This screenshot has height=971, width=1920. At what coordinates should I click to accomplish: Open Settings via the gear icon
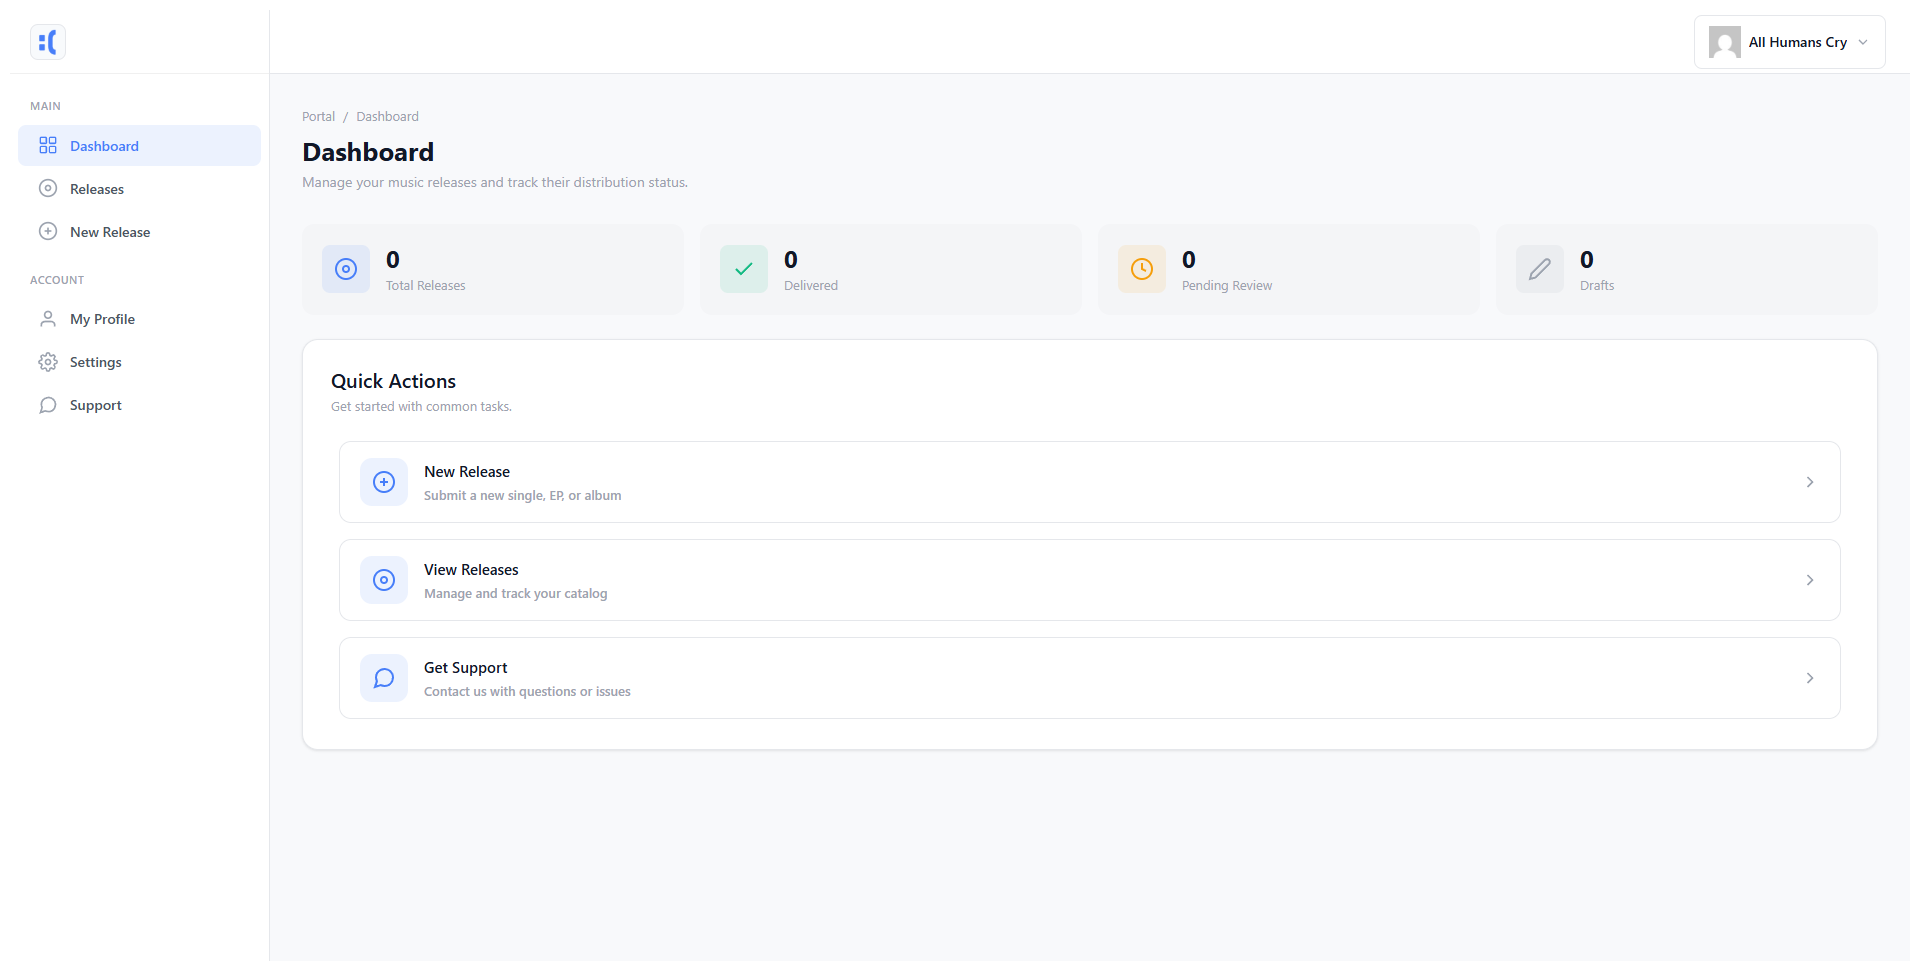tap(48, 361)
